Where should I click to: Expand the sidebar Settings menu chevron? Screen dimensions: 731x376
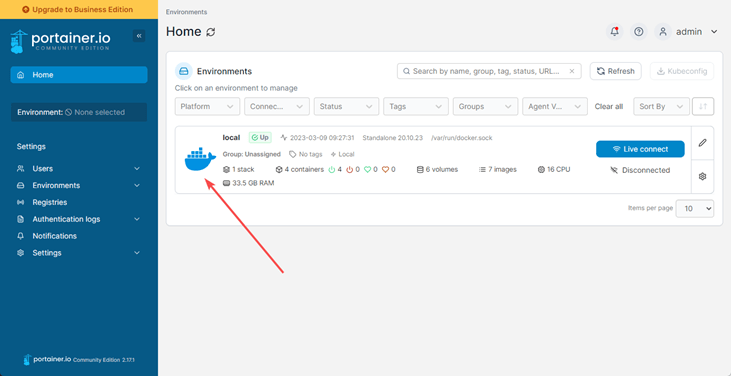point(137,253)
